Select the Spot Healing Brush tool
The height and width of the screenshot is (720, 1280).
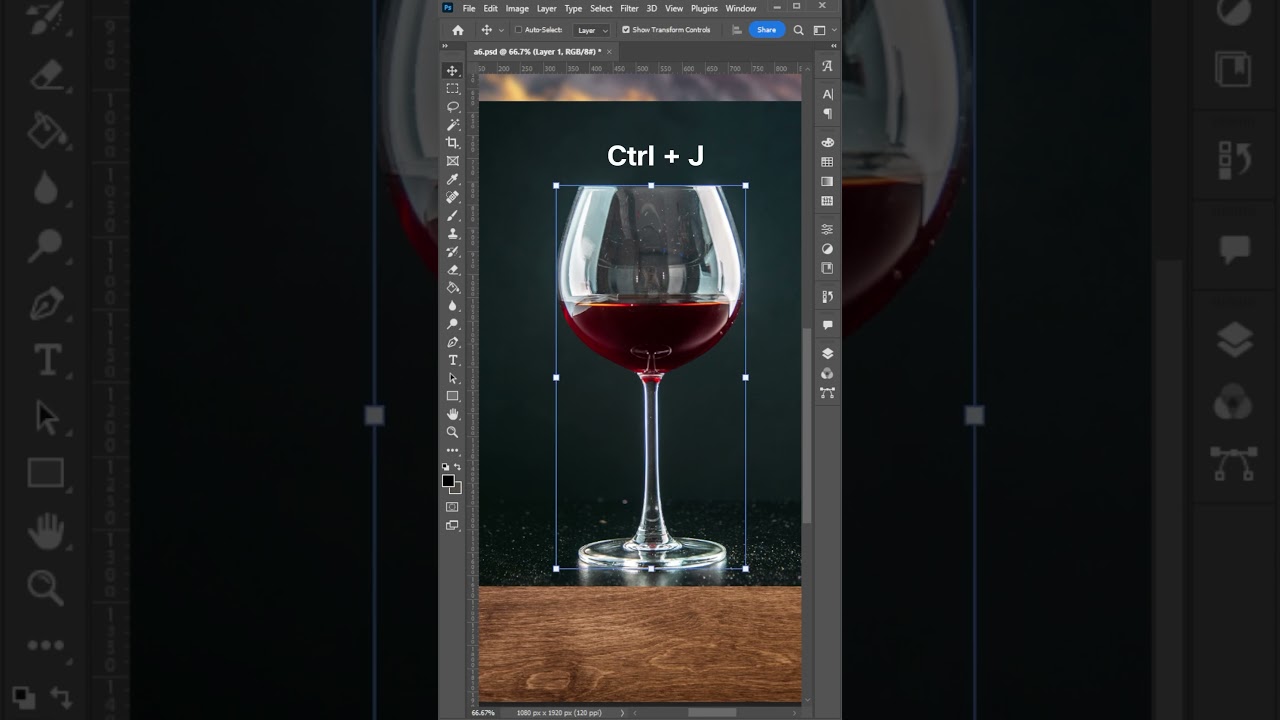pyautogui.click(x=452, y=197)
